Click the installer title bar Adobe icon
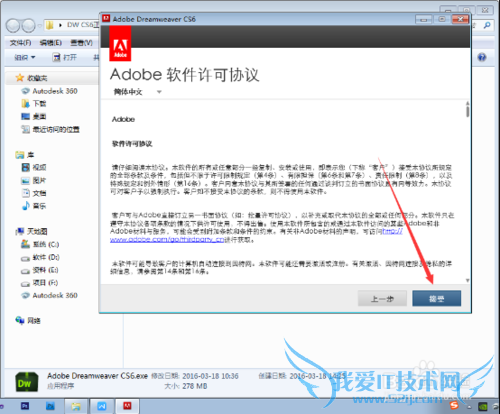 click(106, 19)
